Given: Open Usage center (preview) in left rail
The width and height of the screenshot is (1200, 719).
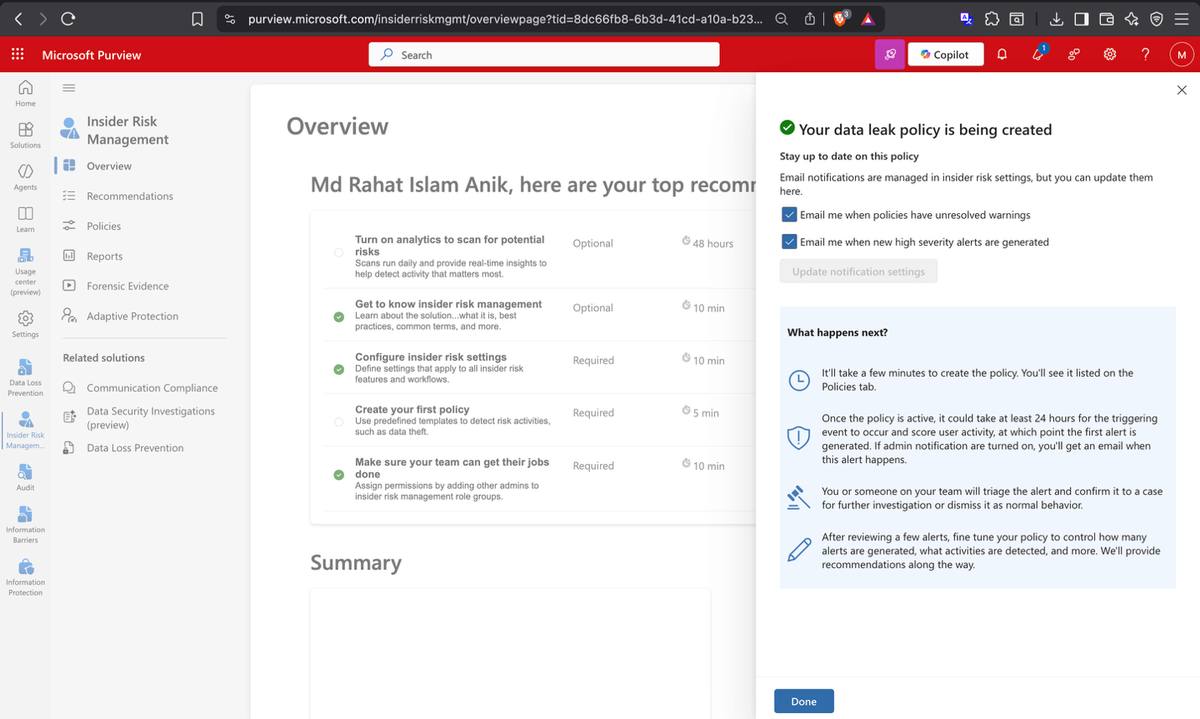Looking at the screenshot, I should (x=25, y=272).
